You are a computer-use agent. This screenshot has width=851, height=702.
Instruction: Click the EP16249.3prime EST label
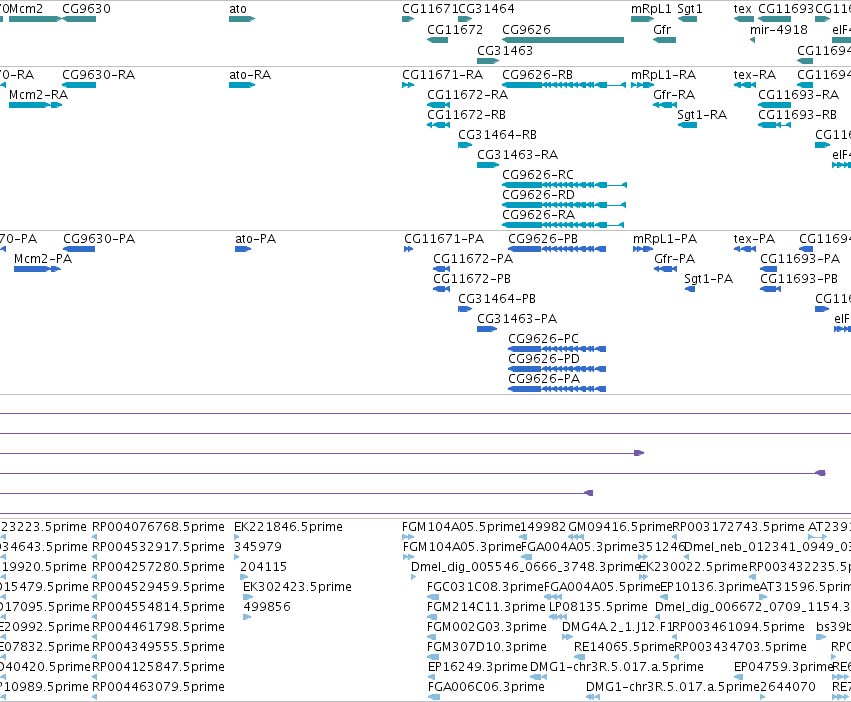pos(478,667)
